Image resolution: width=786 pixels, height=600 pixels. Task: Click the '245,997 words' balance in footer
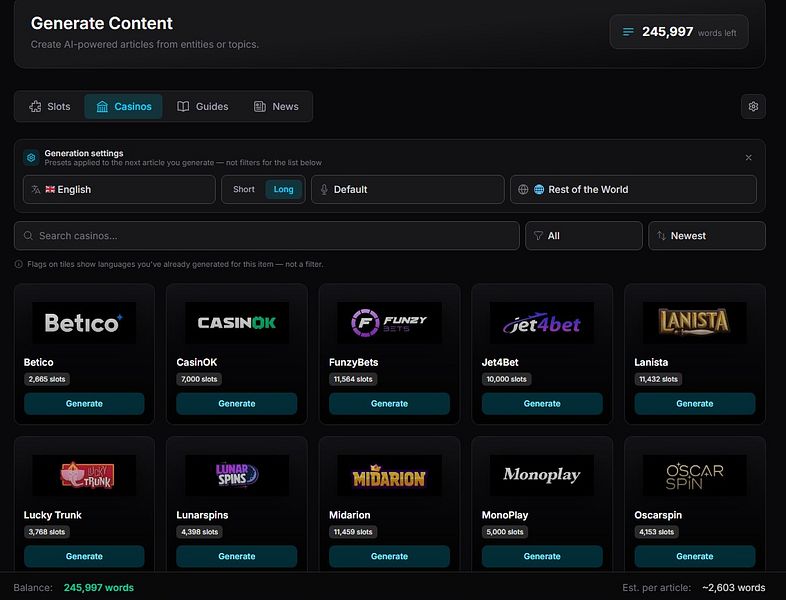click(x=99, y=587)
